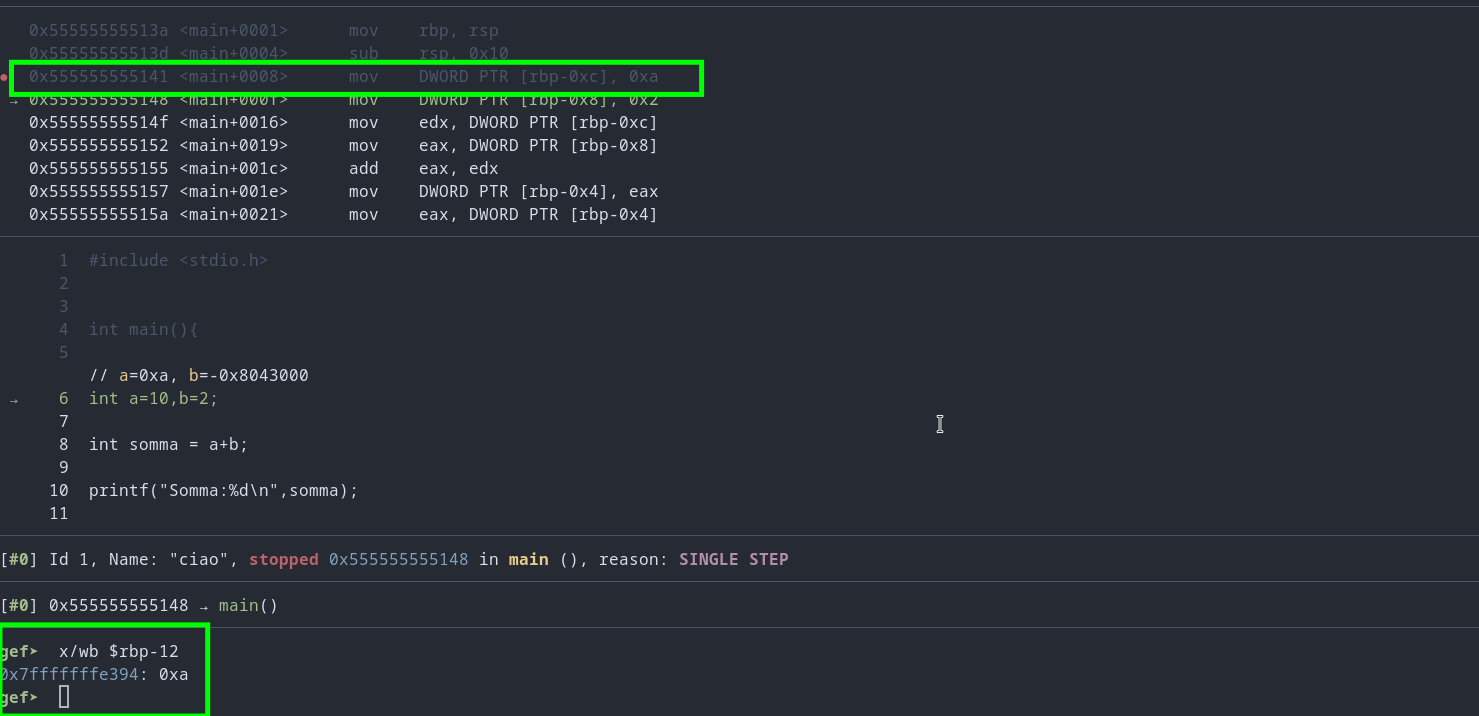Click the green current-instruction arrow in disassembly
The height and width of the screenshot is (716, 1479).
point(14,100)
